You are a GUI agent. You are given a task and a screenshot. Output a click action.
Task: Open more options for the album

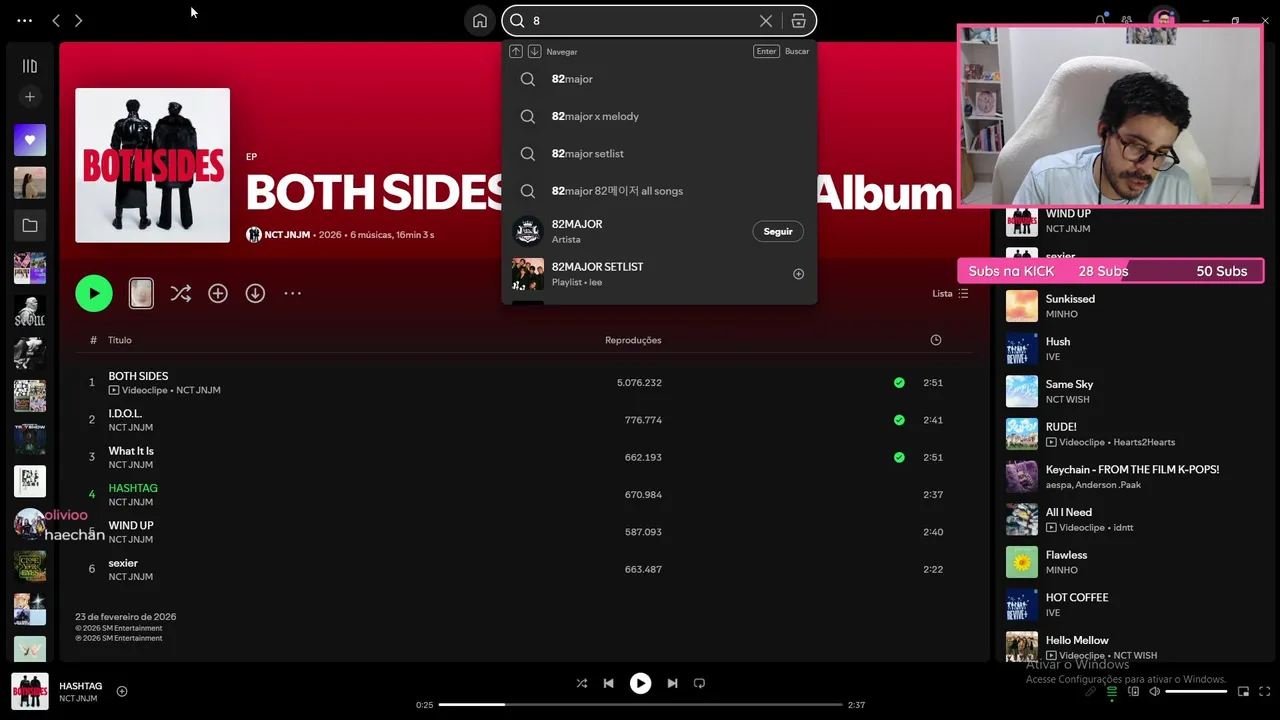click(292, 293)
